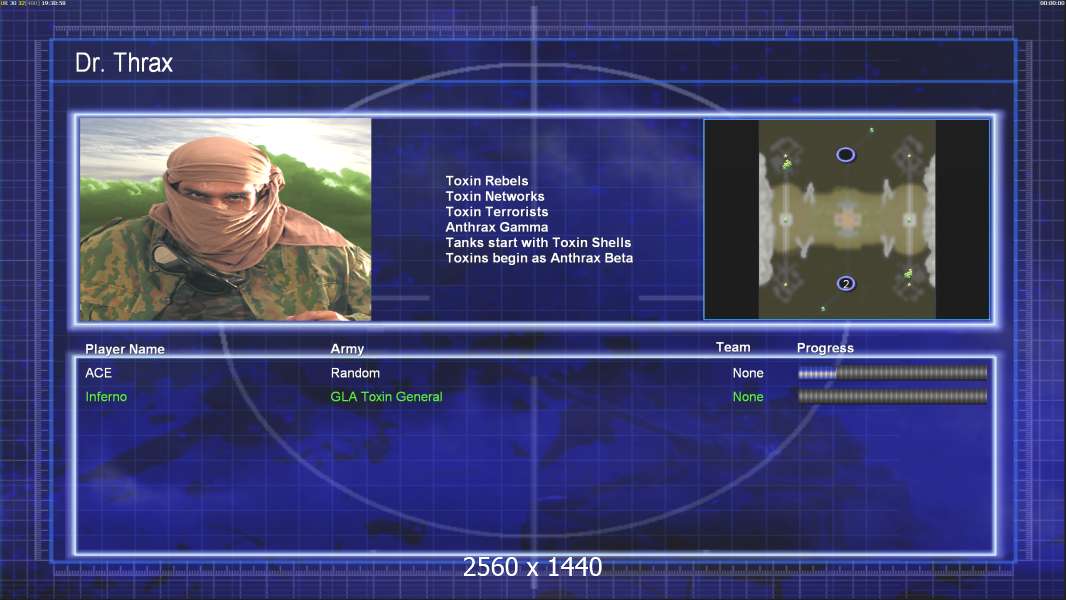Click the Army column header
The height and width of the screenshot is (600, 1066).
(347, 349)
